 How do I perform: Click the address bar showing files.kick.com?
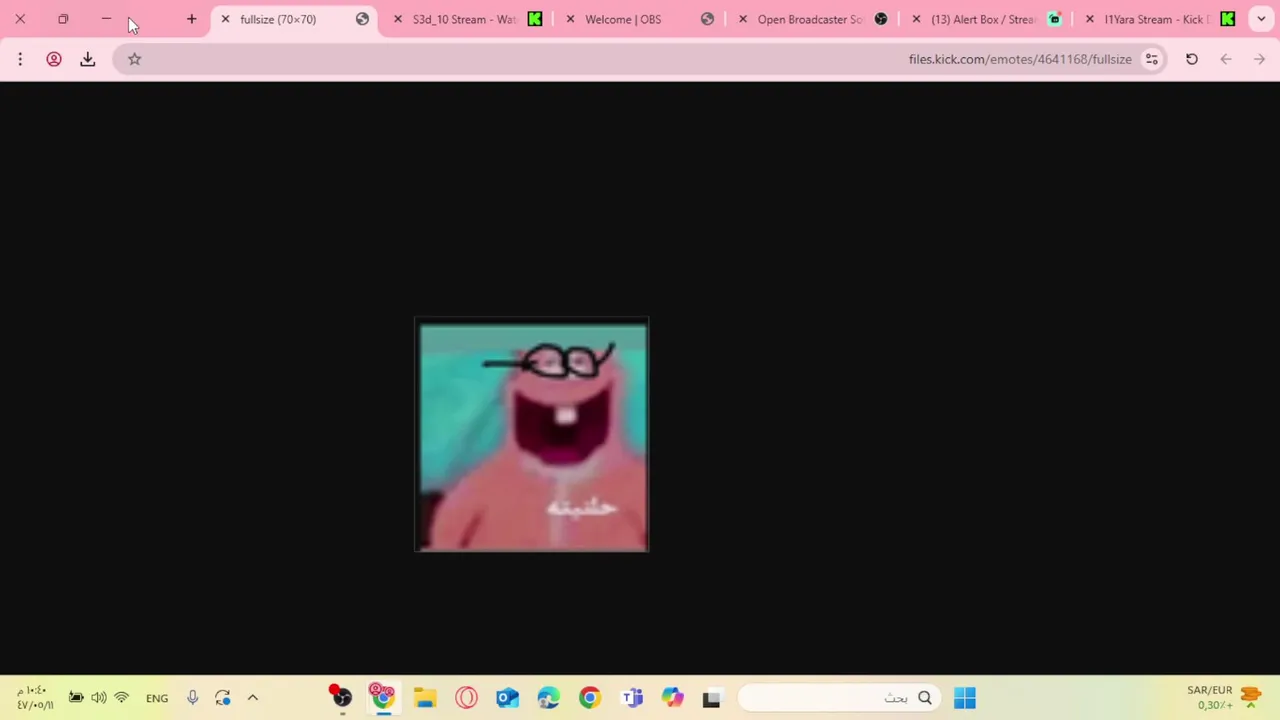pyautogui.click(x=640, y=59)
